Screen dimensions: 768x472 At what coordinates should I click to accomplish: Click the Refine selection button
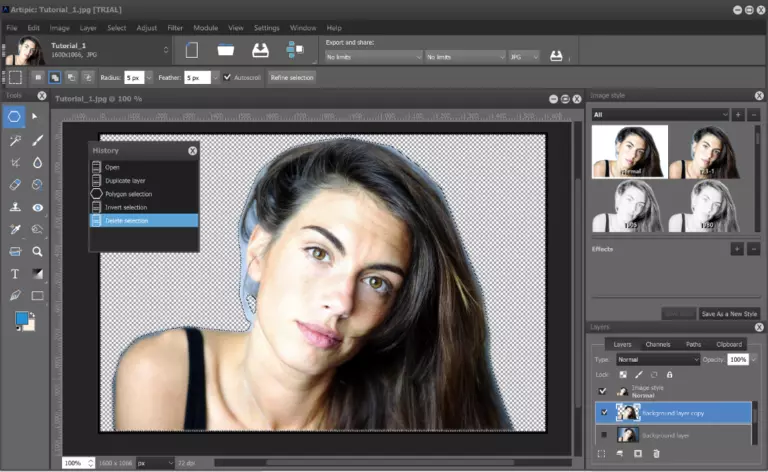291,77
